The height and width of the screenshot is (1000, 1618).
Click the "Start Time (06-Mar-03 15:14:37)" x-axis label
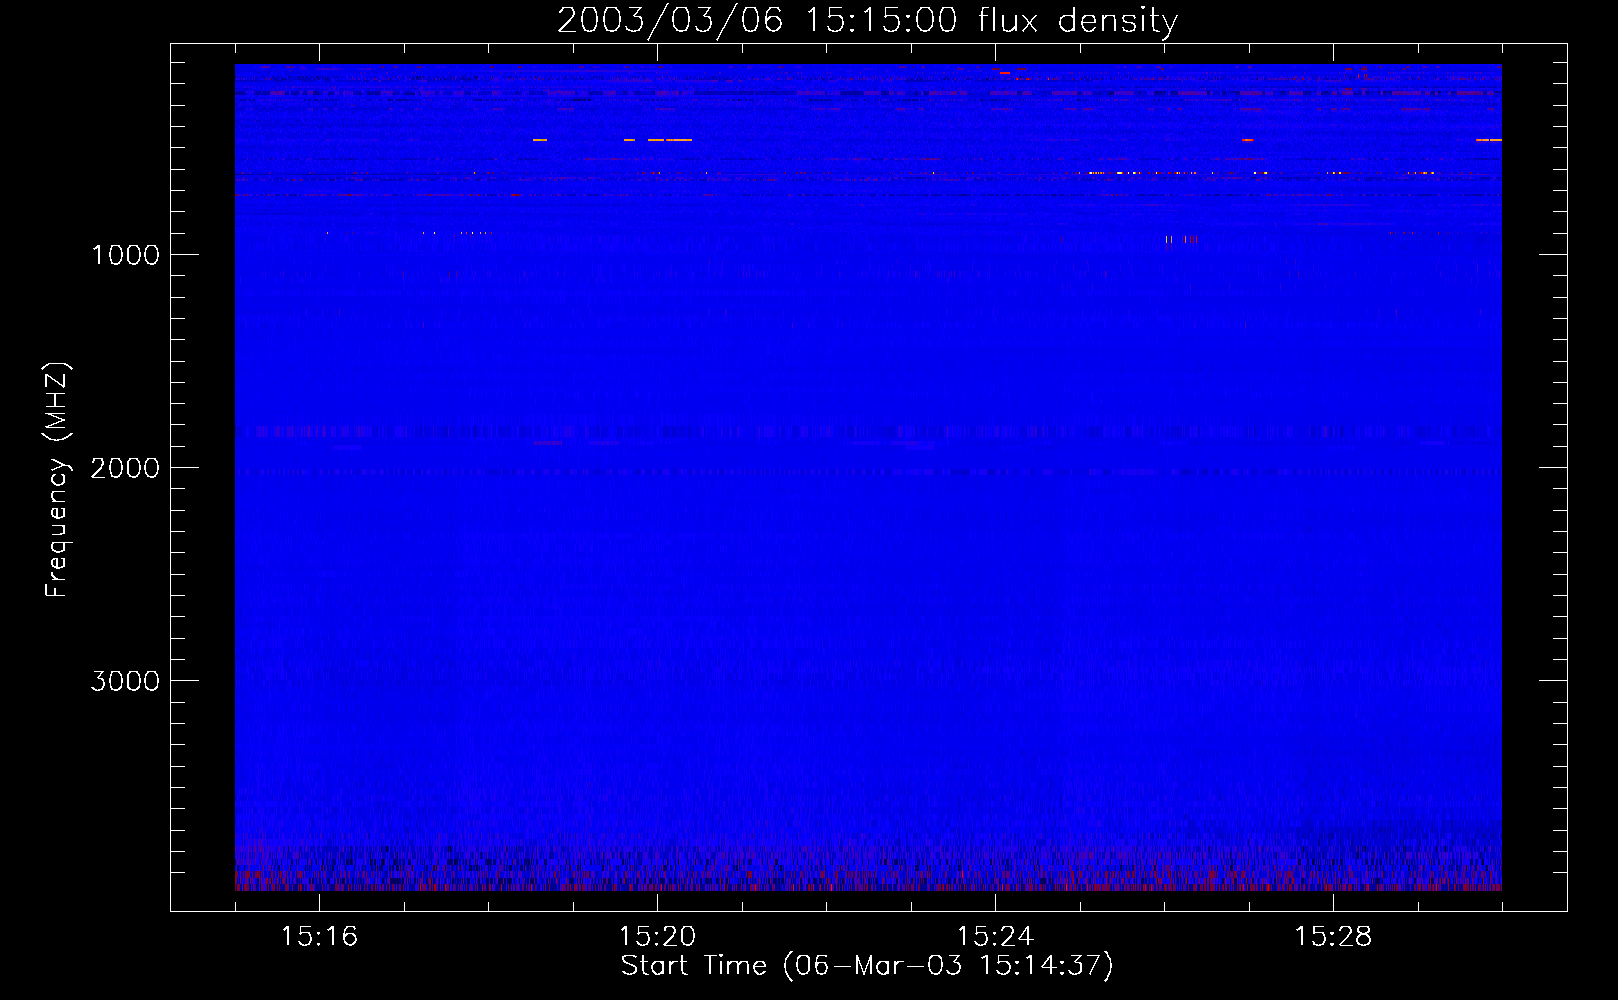(x=867, y=966)
